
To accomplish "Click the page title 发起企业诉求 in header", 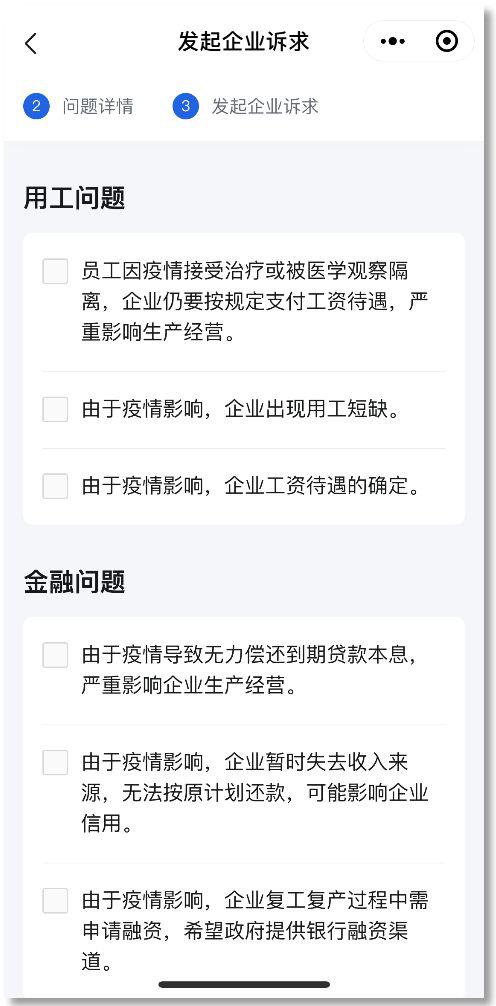I will 244,42.
